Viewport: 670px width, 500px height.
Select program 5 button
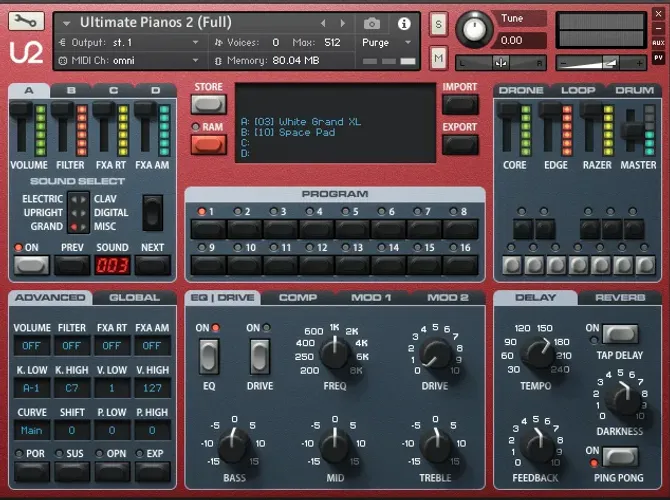pos(352,229)
